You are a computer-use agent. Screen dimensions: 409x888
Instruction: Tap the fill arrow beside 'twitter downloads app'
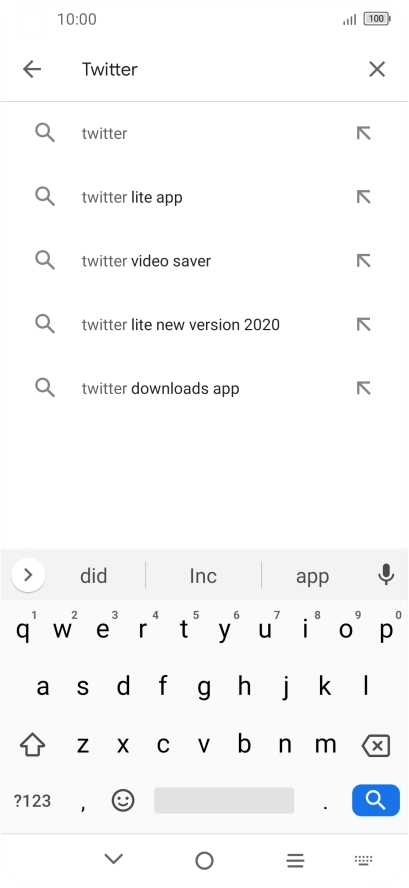363,388
